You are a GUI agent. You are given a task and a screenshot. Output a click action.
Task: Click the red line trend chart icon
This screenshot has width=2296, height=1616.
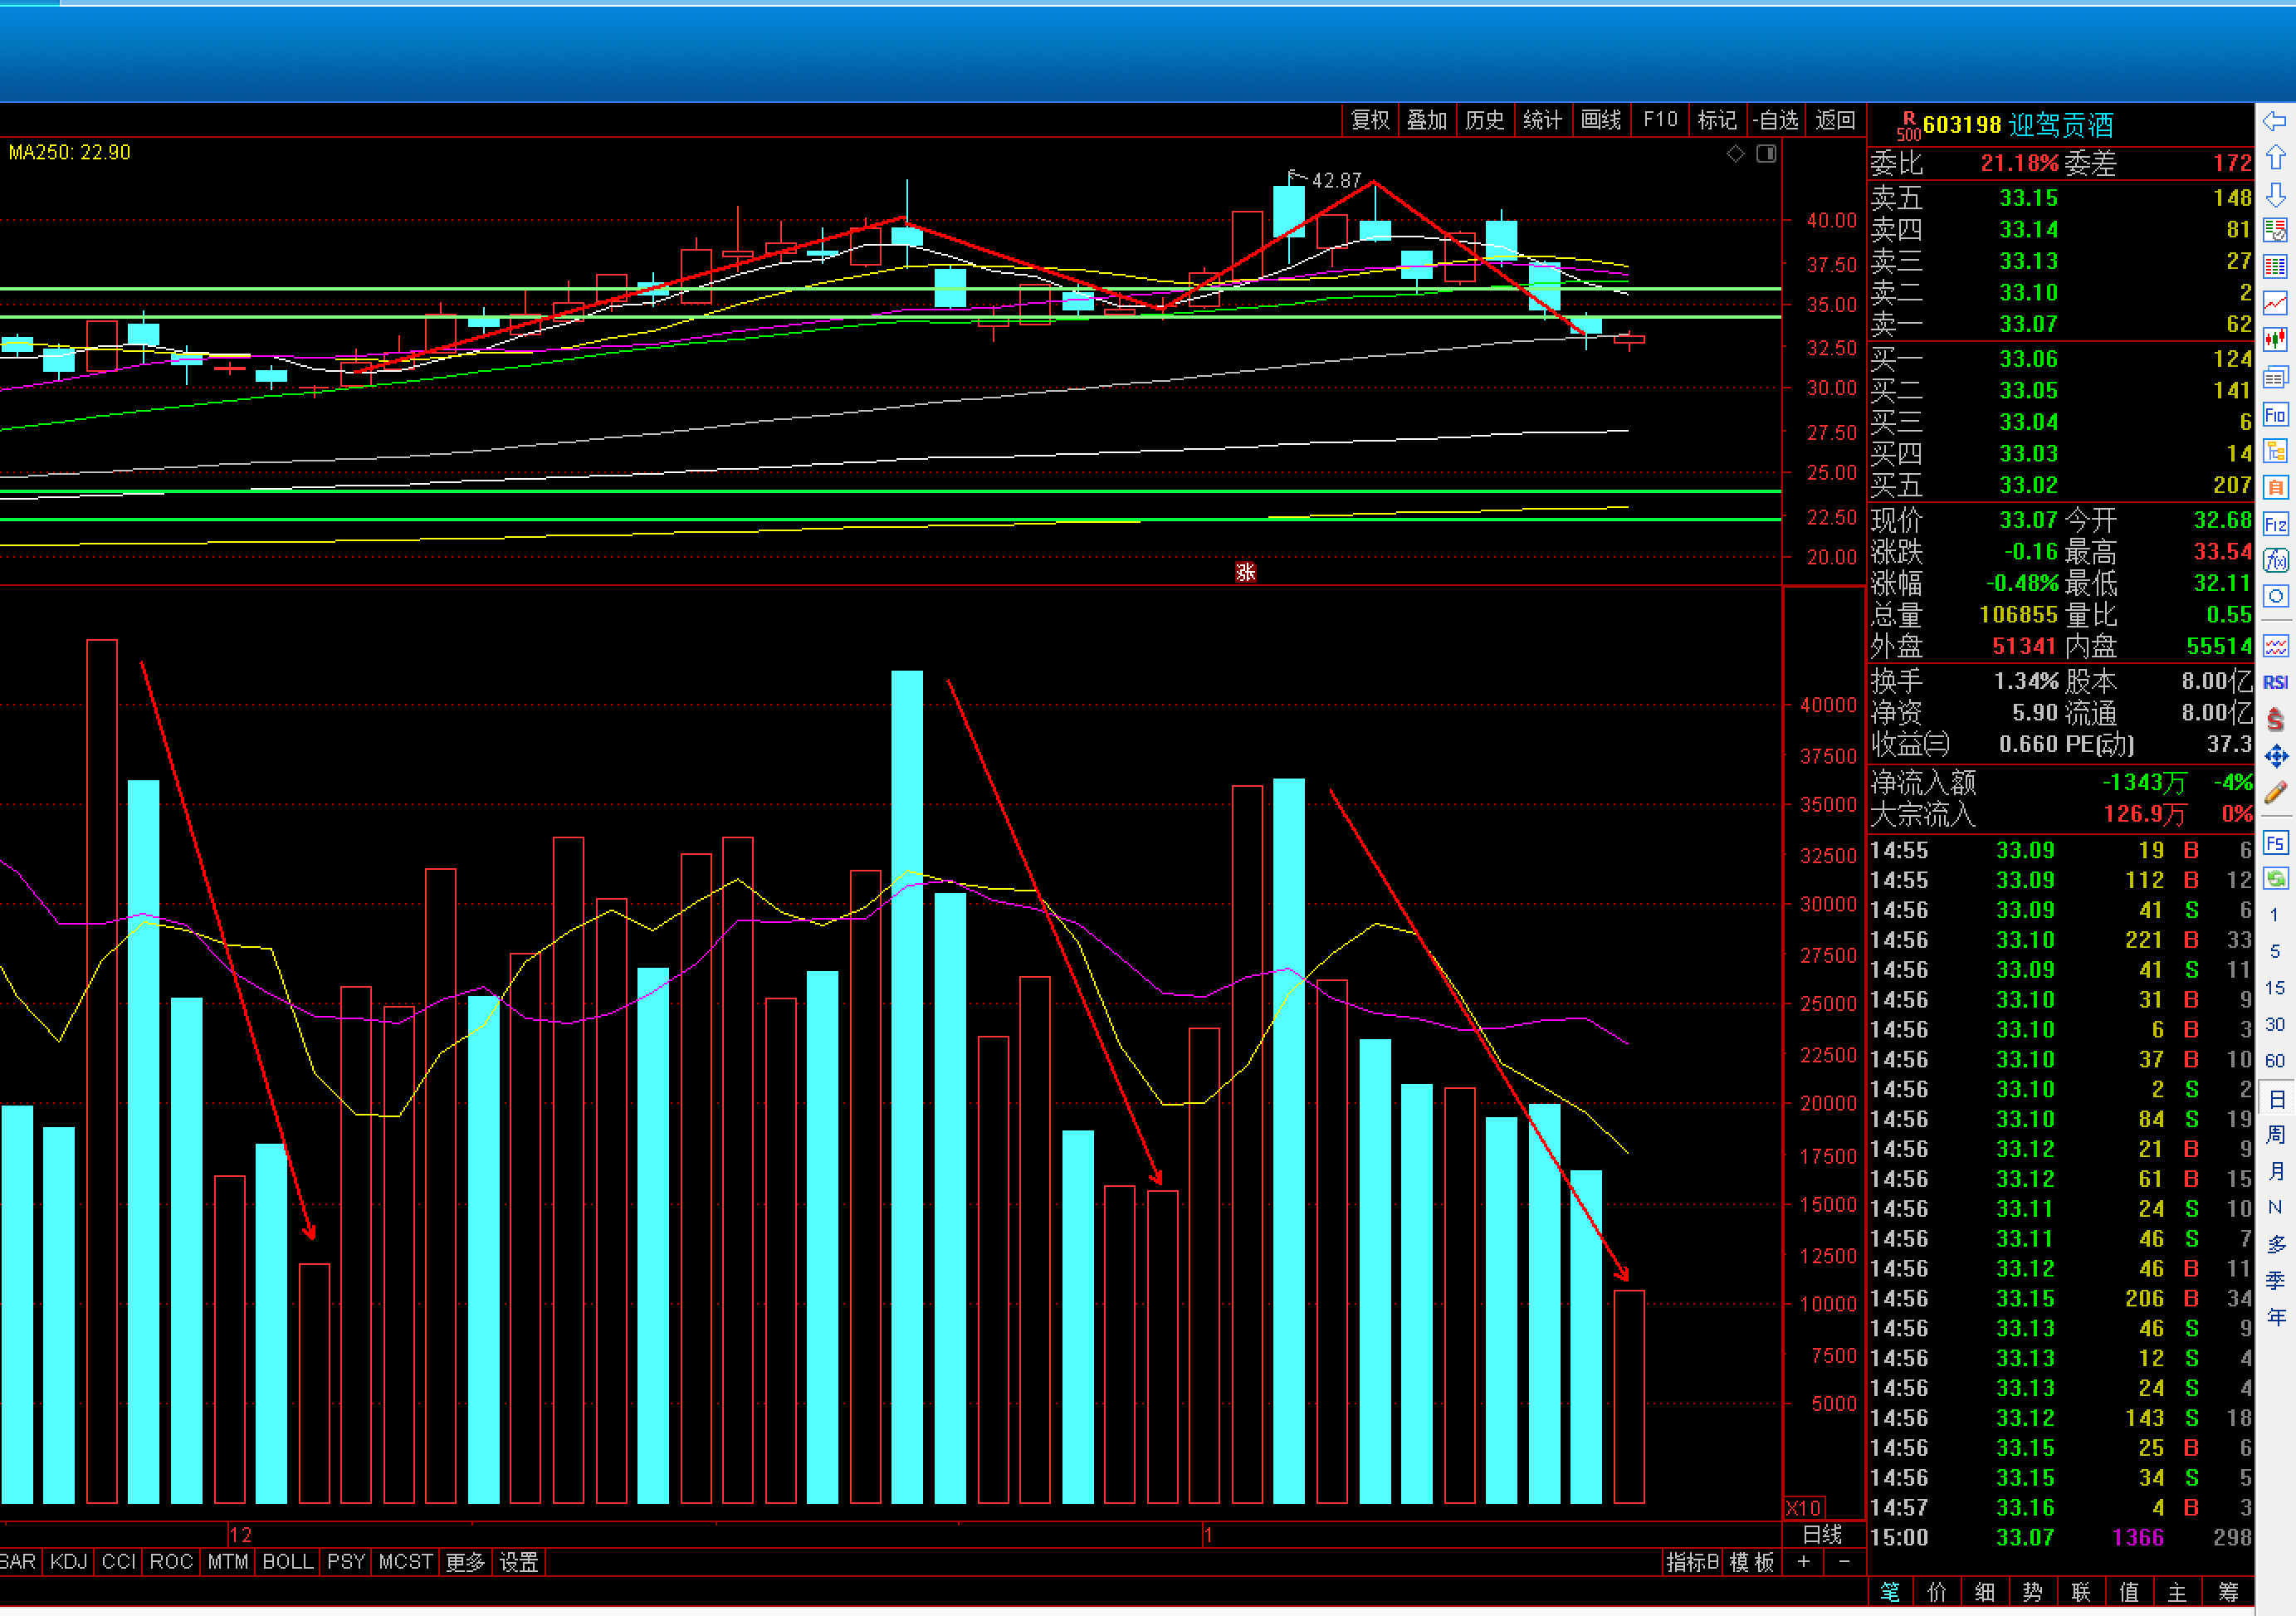(2275, 303)
